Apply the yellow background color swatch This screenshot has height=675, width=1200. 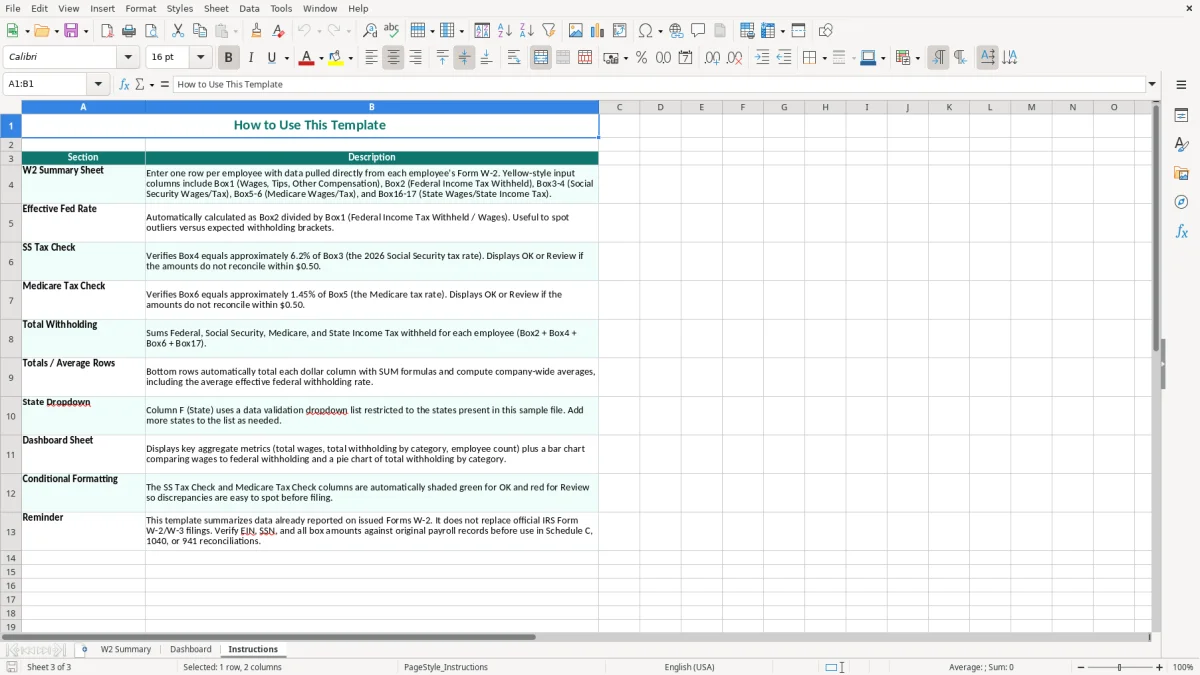(x=336, y=58)
